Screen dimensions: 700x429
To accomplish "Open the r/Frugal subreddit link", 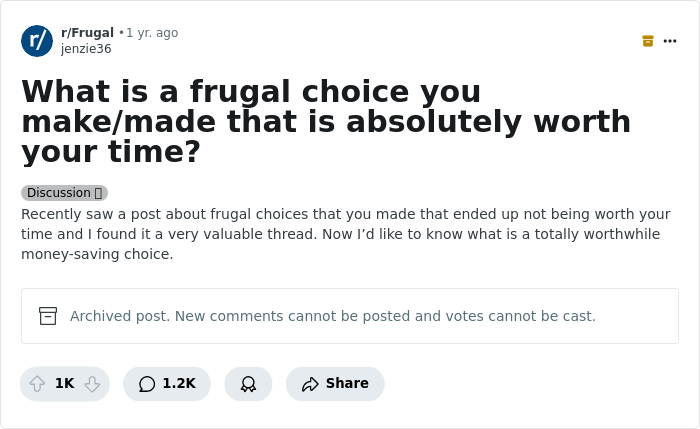I will [87, 33].
